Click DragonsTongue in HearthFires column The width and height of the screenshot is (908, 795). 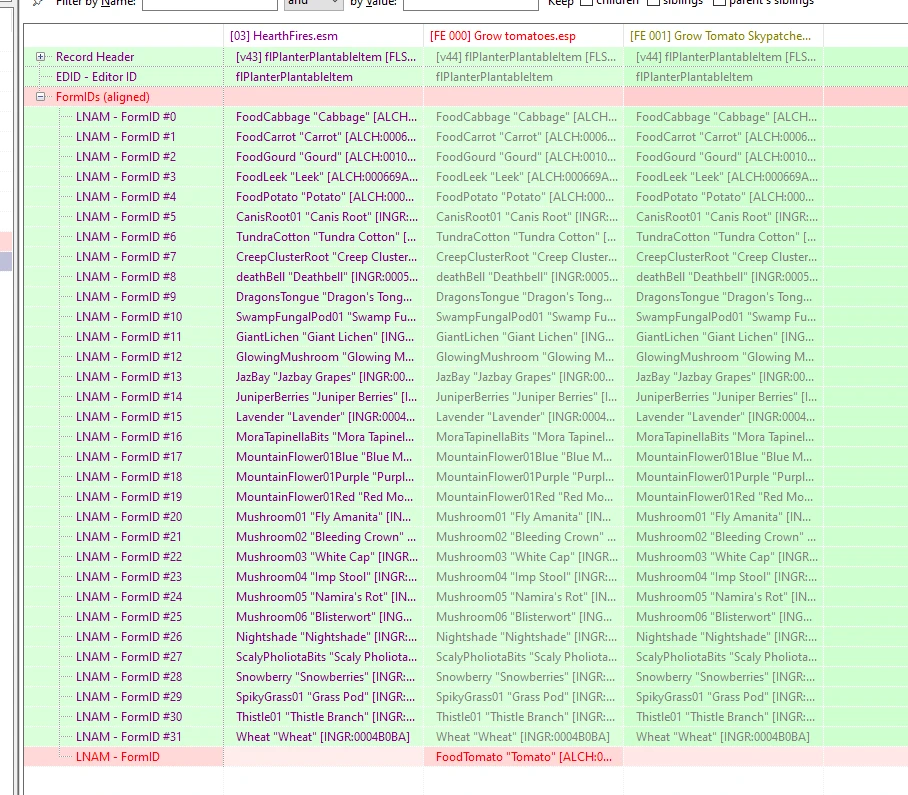(x=324, y=296)
